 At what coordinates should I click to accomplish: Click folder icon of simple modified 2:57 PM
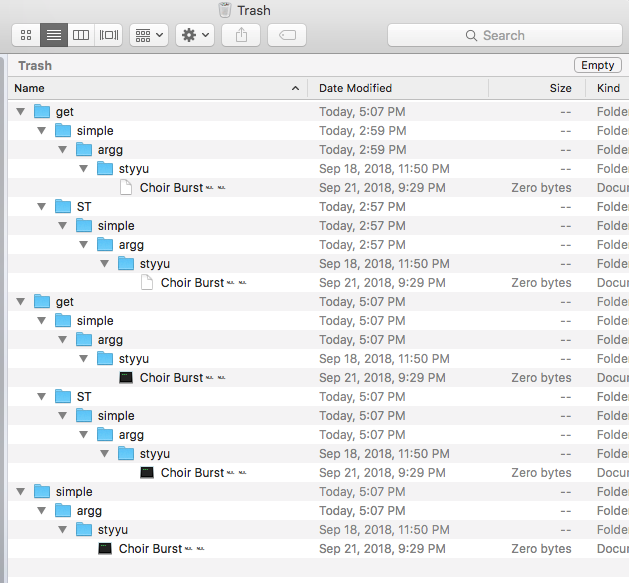click(x=84, y=225)
